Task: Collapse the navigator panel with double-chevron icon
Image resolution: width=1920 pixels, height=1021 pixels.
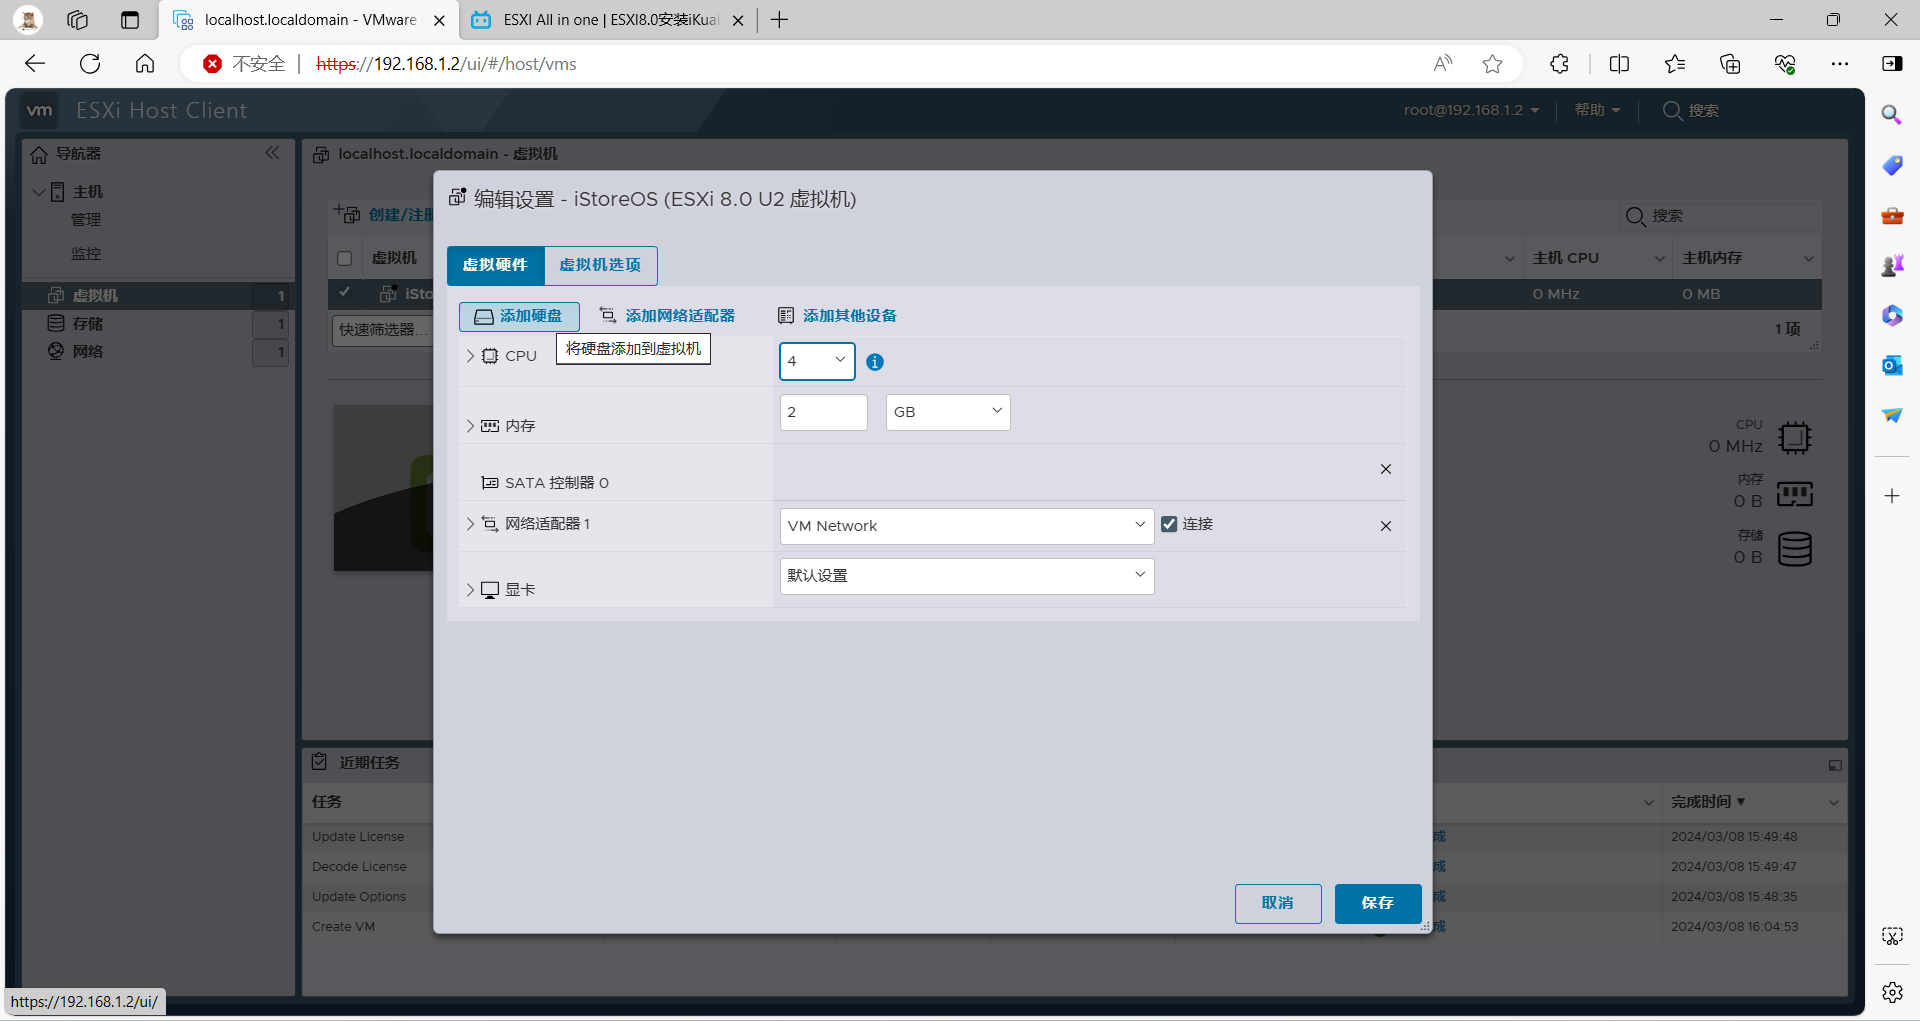Action: click(272, 153)
